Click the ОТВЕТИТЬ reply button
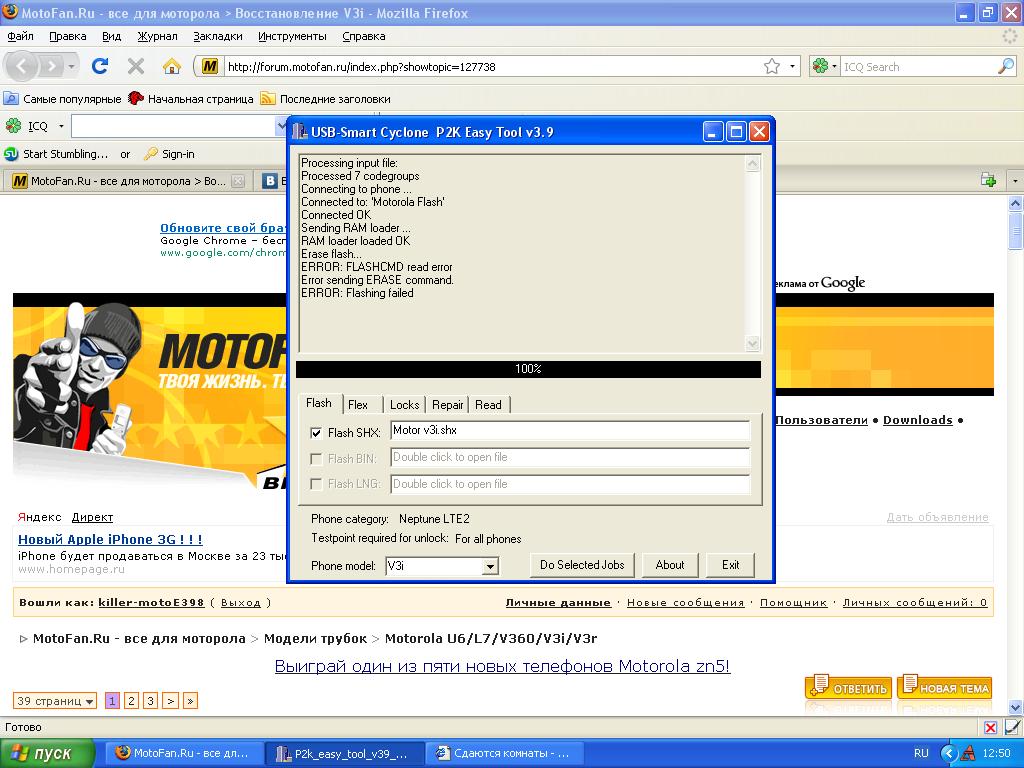 tap(849, 688)
